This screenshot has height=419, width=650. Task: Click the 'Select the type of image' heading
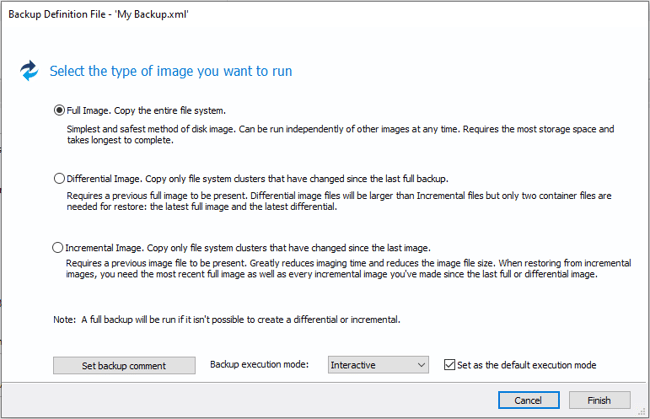172,71
